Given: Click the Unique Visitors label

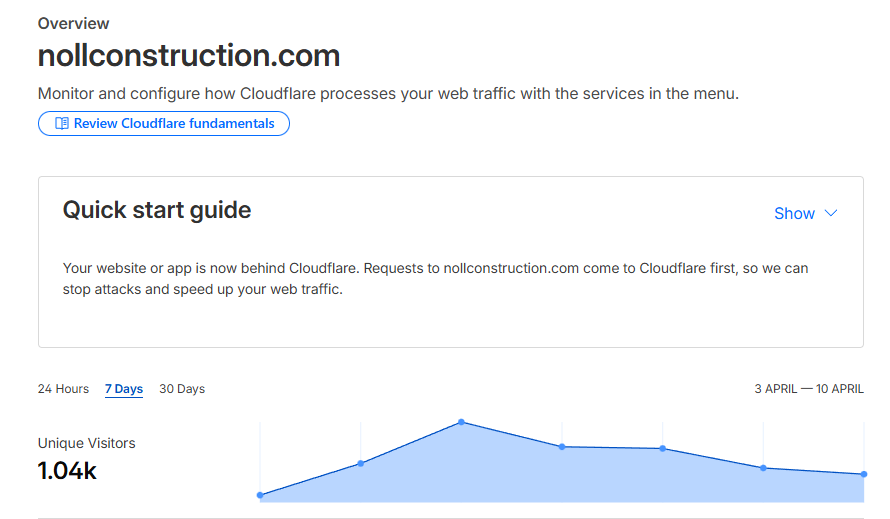Looking at the screenshot, I should click(86, 443).
